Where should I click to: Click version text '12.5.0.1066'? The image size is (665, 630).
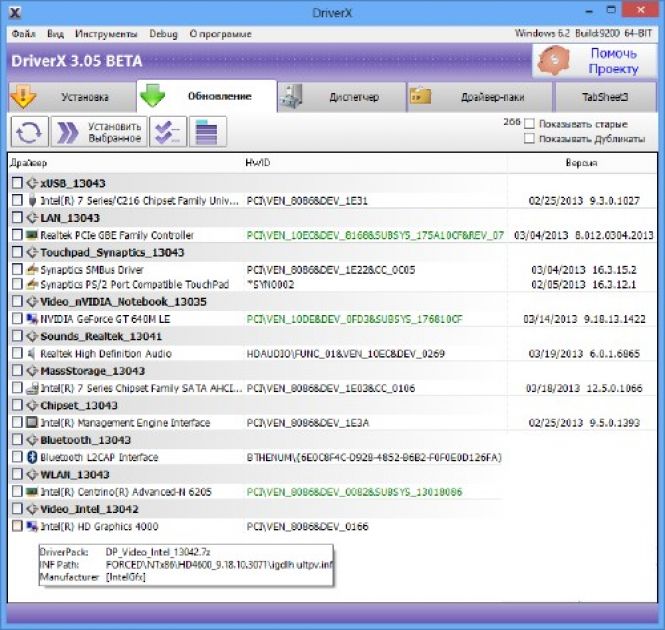click(615, 388)
